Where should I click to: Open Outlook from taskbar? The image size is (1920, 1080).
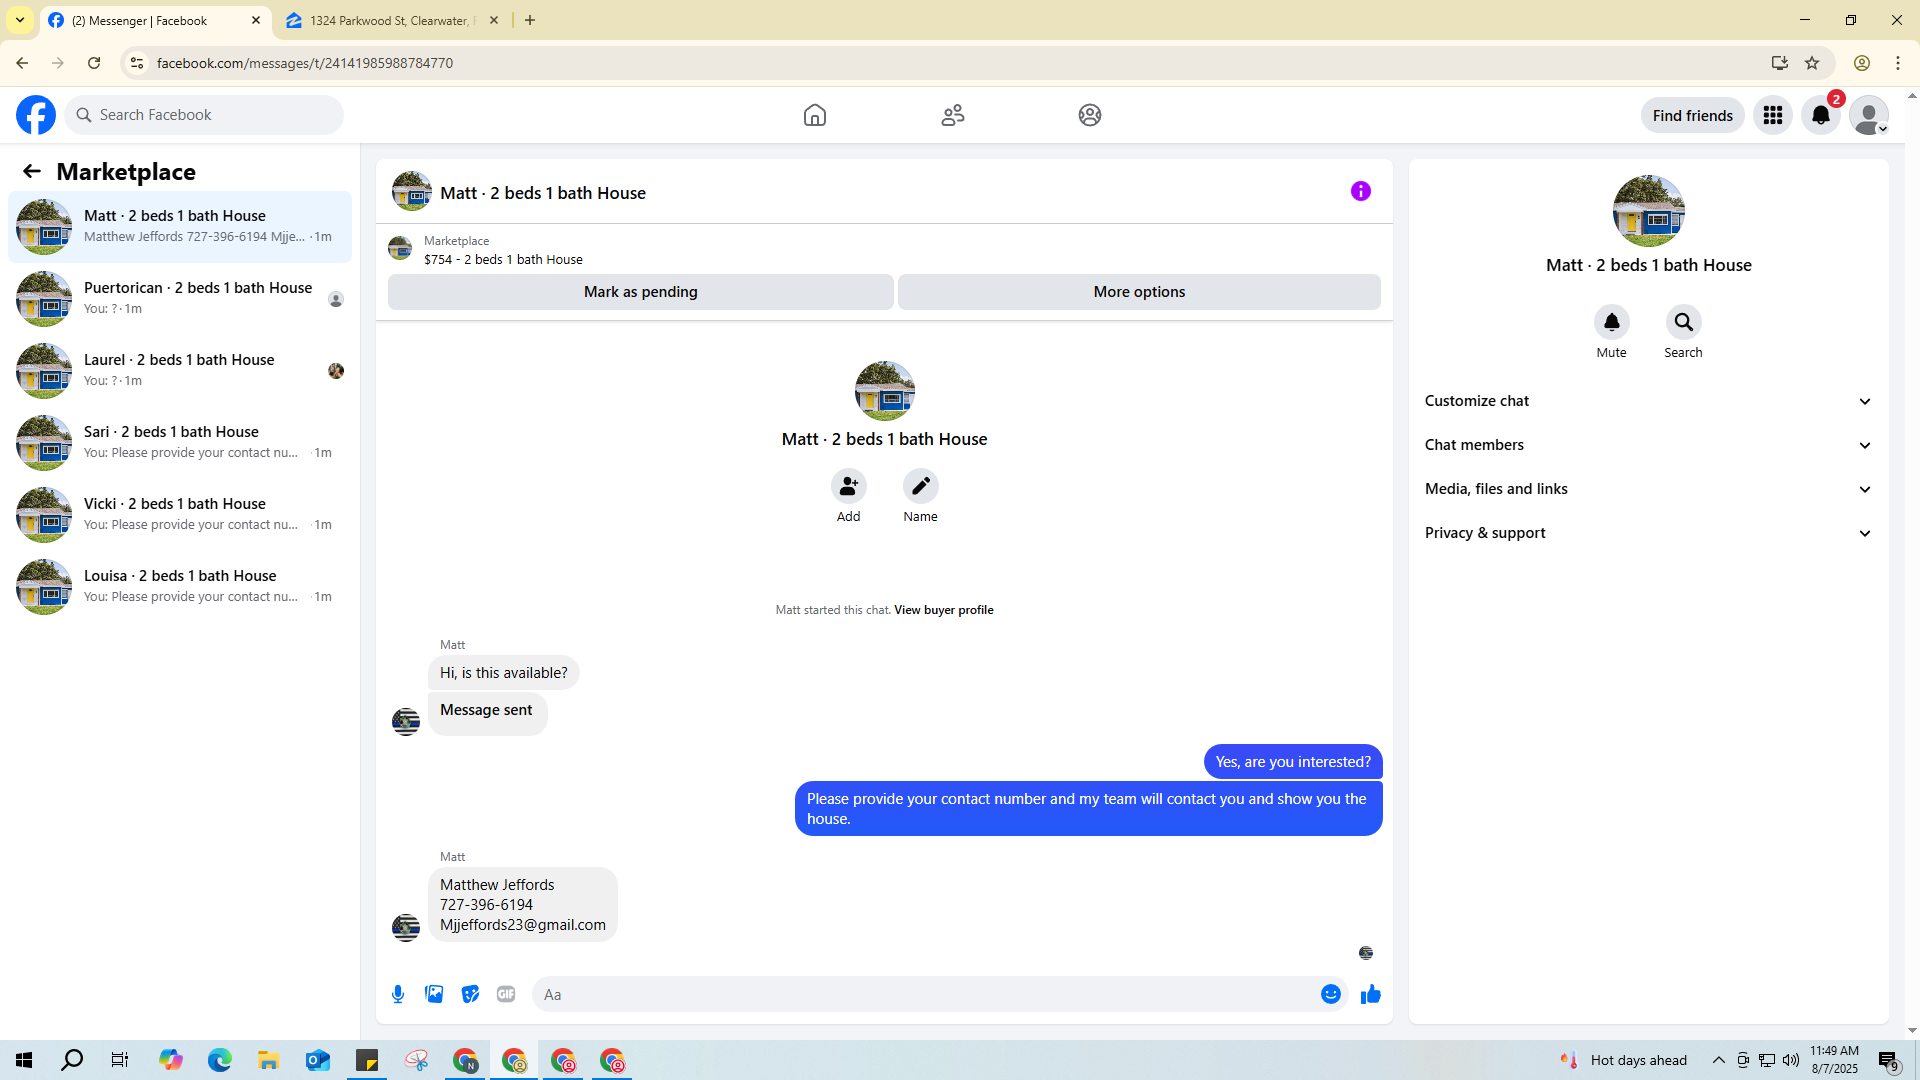pyautogui.click(x=318, y=1060)
